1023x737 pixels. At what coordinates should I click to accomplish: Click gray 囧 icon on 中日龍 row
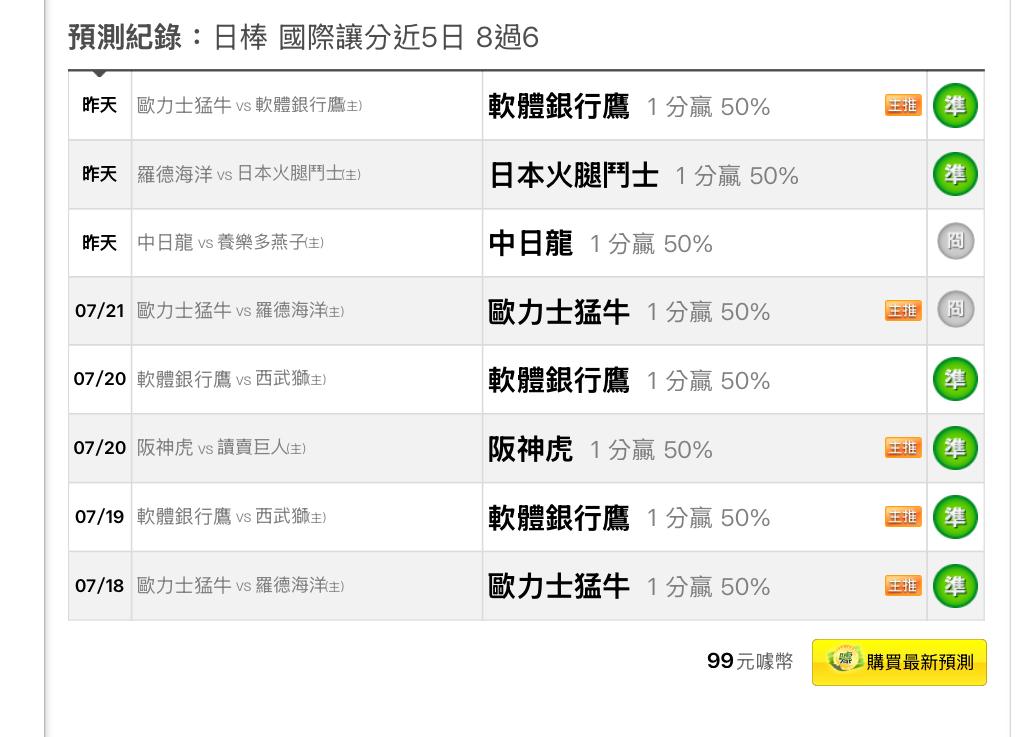pos(956,241)
